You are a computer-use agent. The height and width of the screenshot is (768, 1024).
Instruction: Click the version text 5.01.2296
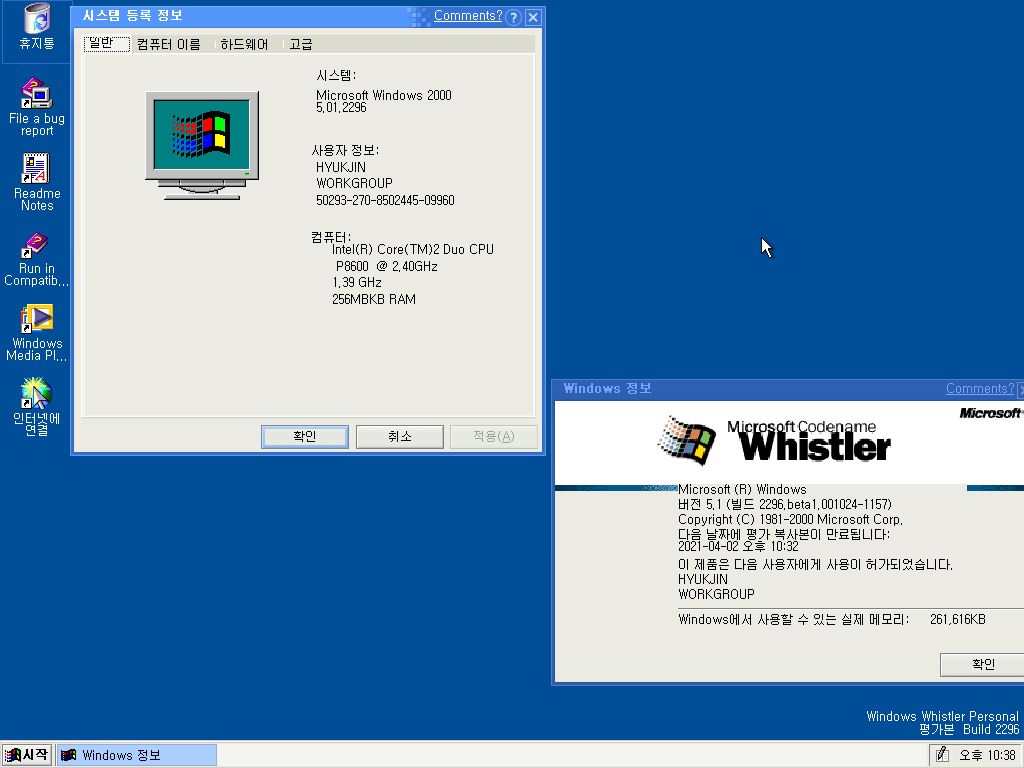pos(341,108)
